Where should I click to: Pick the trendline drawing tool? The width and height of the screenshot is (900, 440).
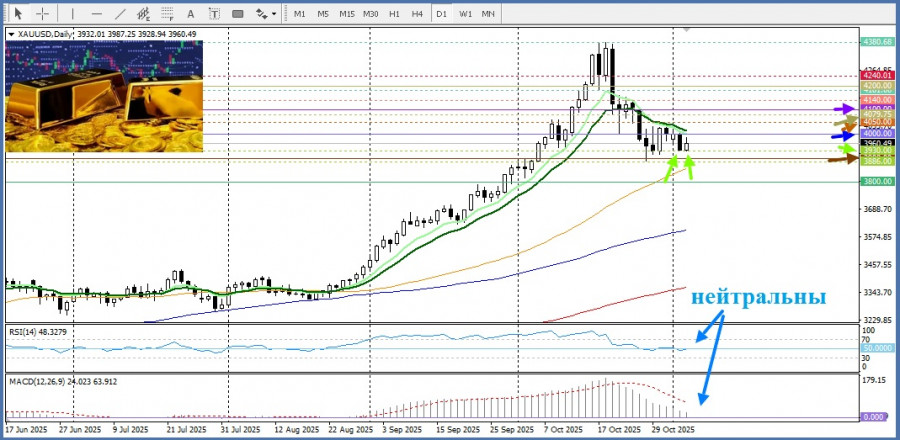pos(122,14)
